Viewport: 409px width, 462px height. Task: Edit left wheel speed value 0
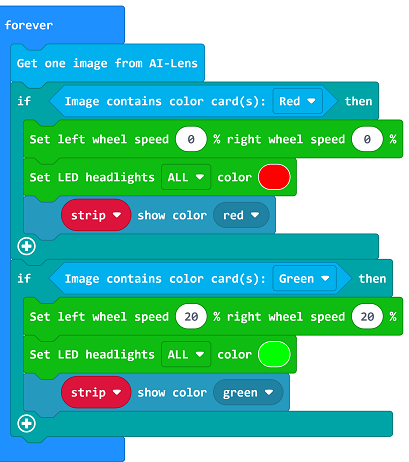(x=191, y=139)
